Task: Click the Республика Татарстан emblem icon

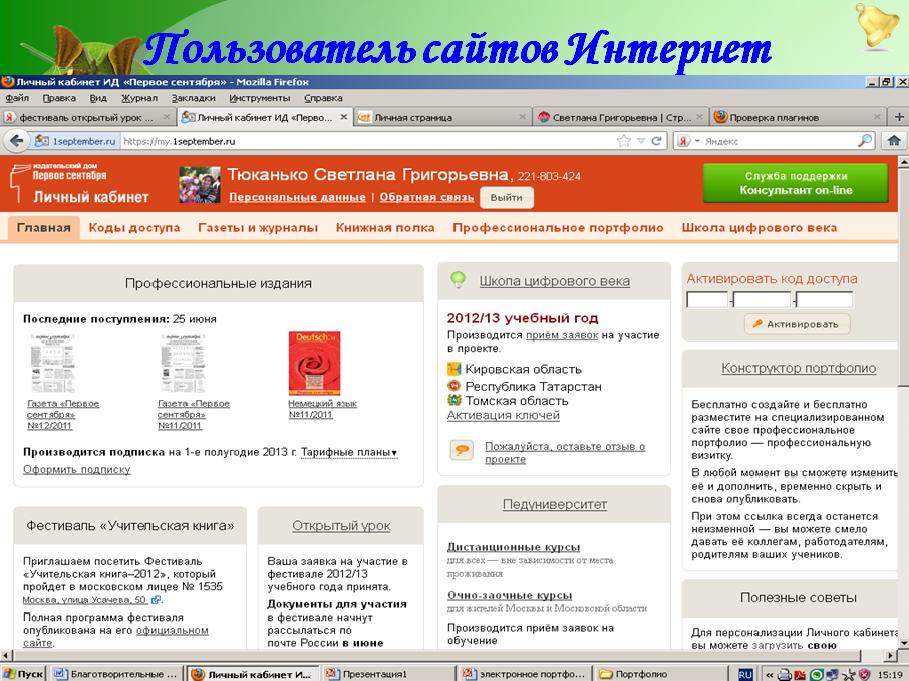Action: [453, 386]
